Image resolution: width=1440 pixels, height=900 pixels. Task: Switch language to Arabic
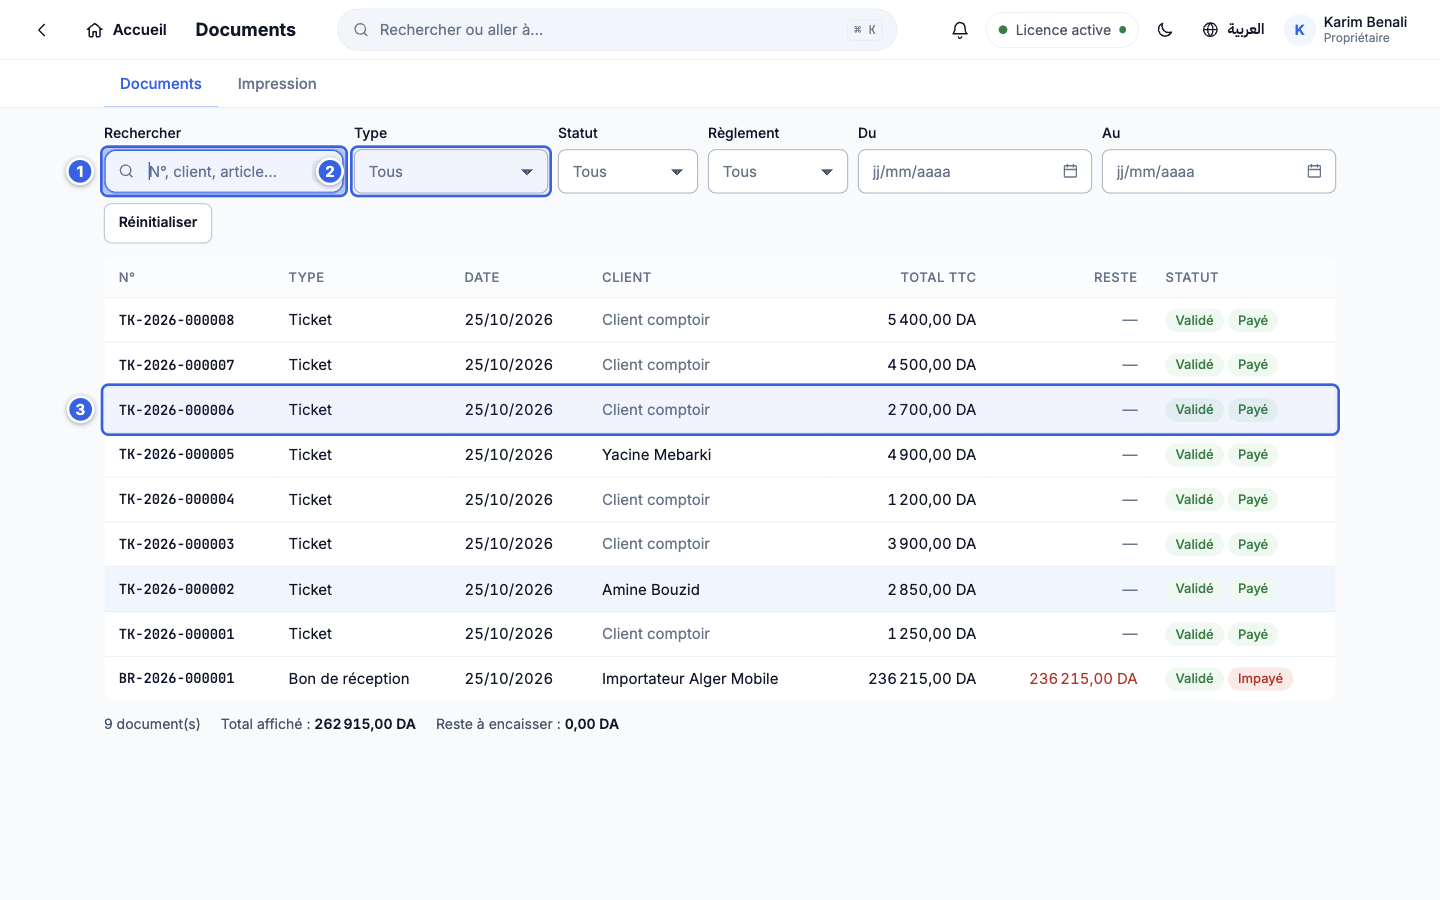coord(1233,30)
